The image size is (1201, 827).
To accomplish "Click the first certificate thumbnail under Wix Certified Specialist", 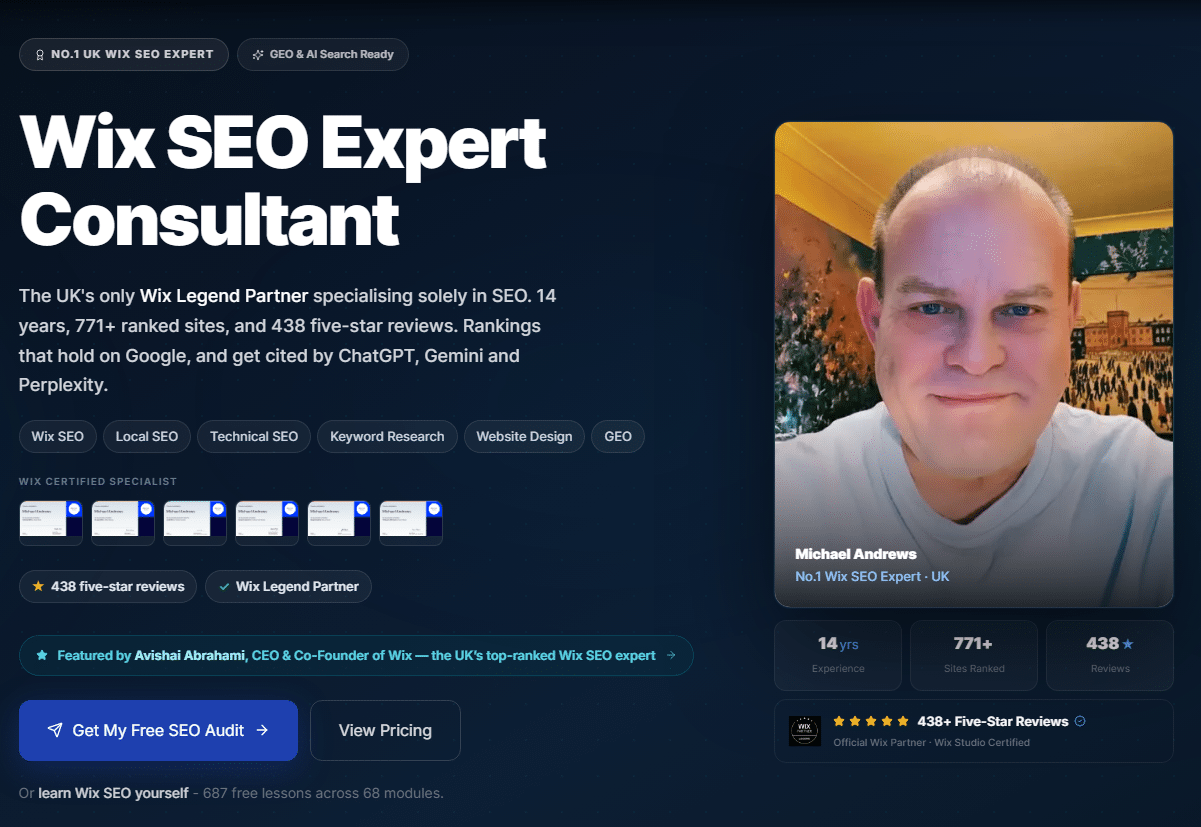I will tap(51, 523).
